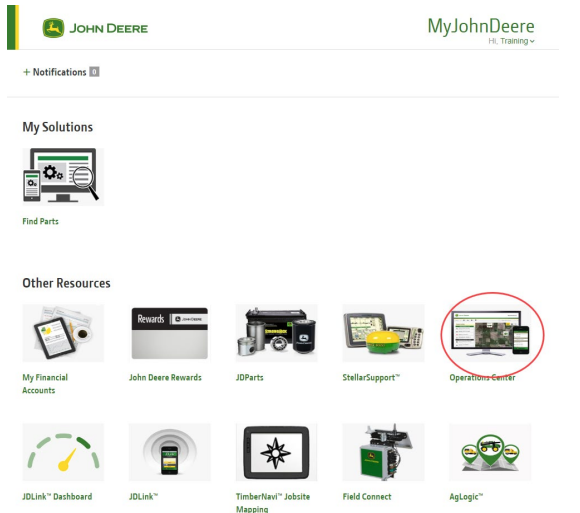Image resolution: width=580 pixels, height=513 pixels.
Task: Follow the Operations Center text link
Action: tap(482, 377)
